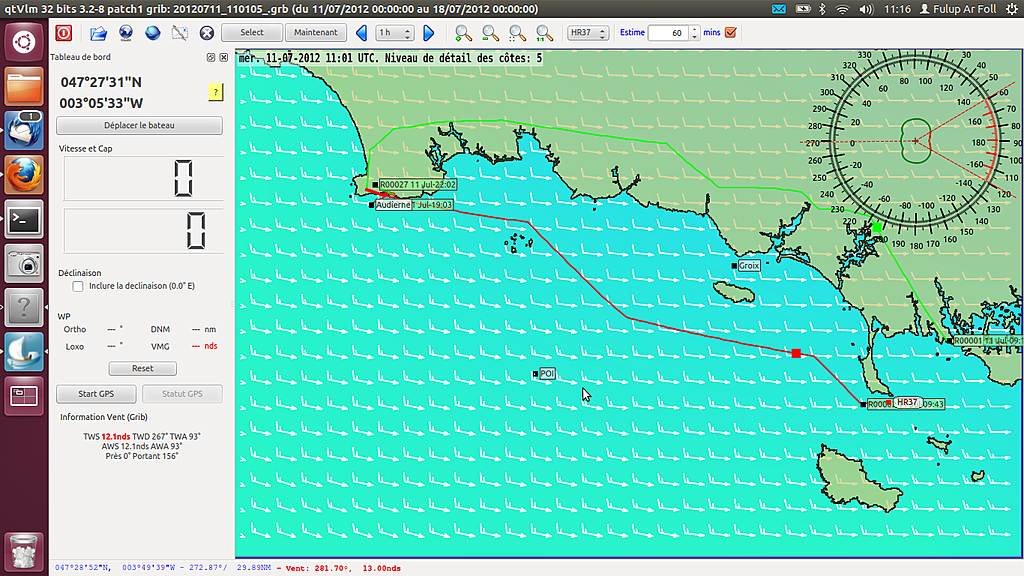Click the status bar Vent 281.70° text
The height and width of the screenshot is (576, 1024).
[338, 568]
